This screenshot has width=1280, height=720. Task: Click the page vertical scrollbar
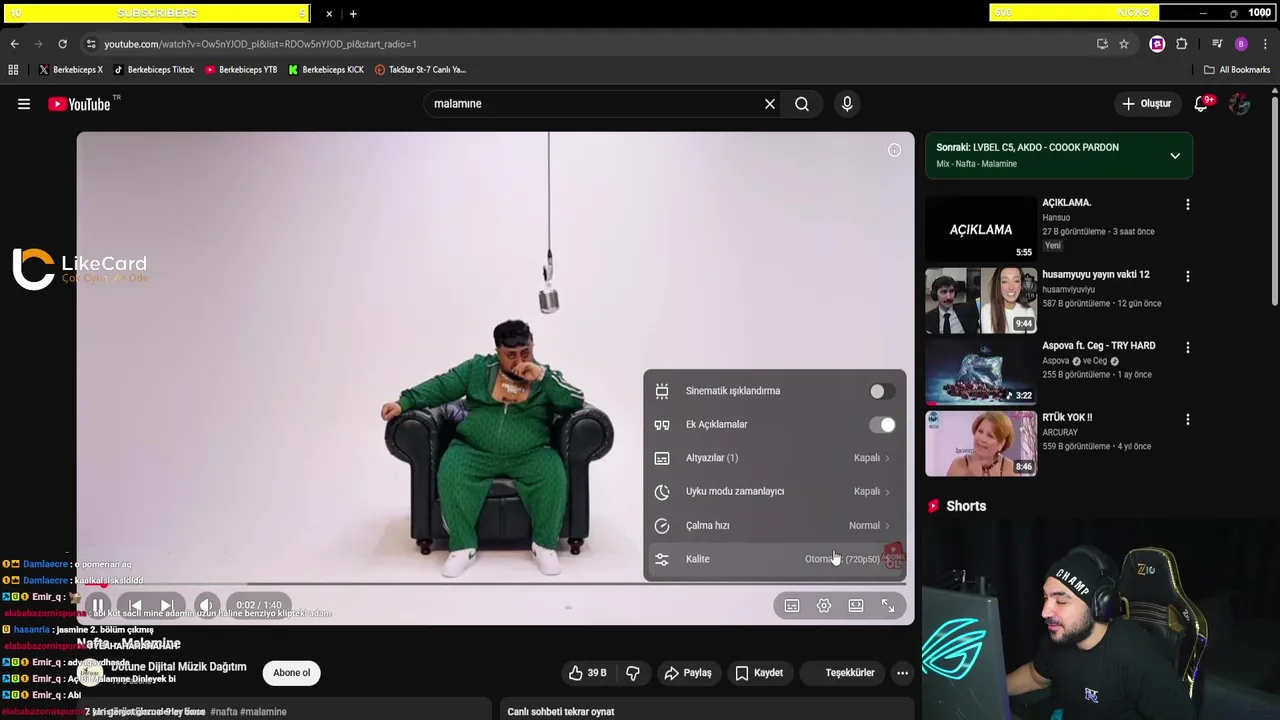(x=1274, y=200)
